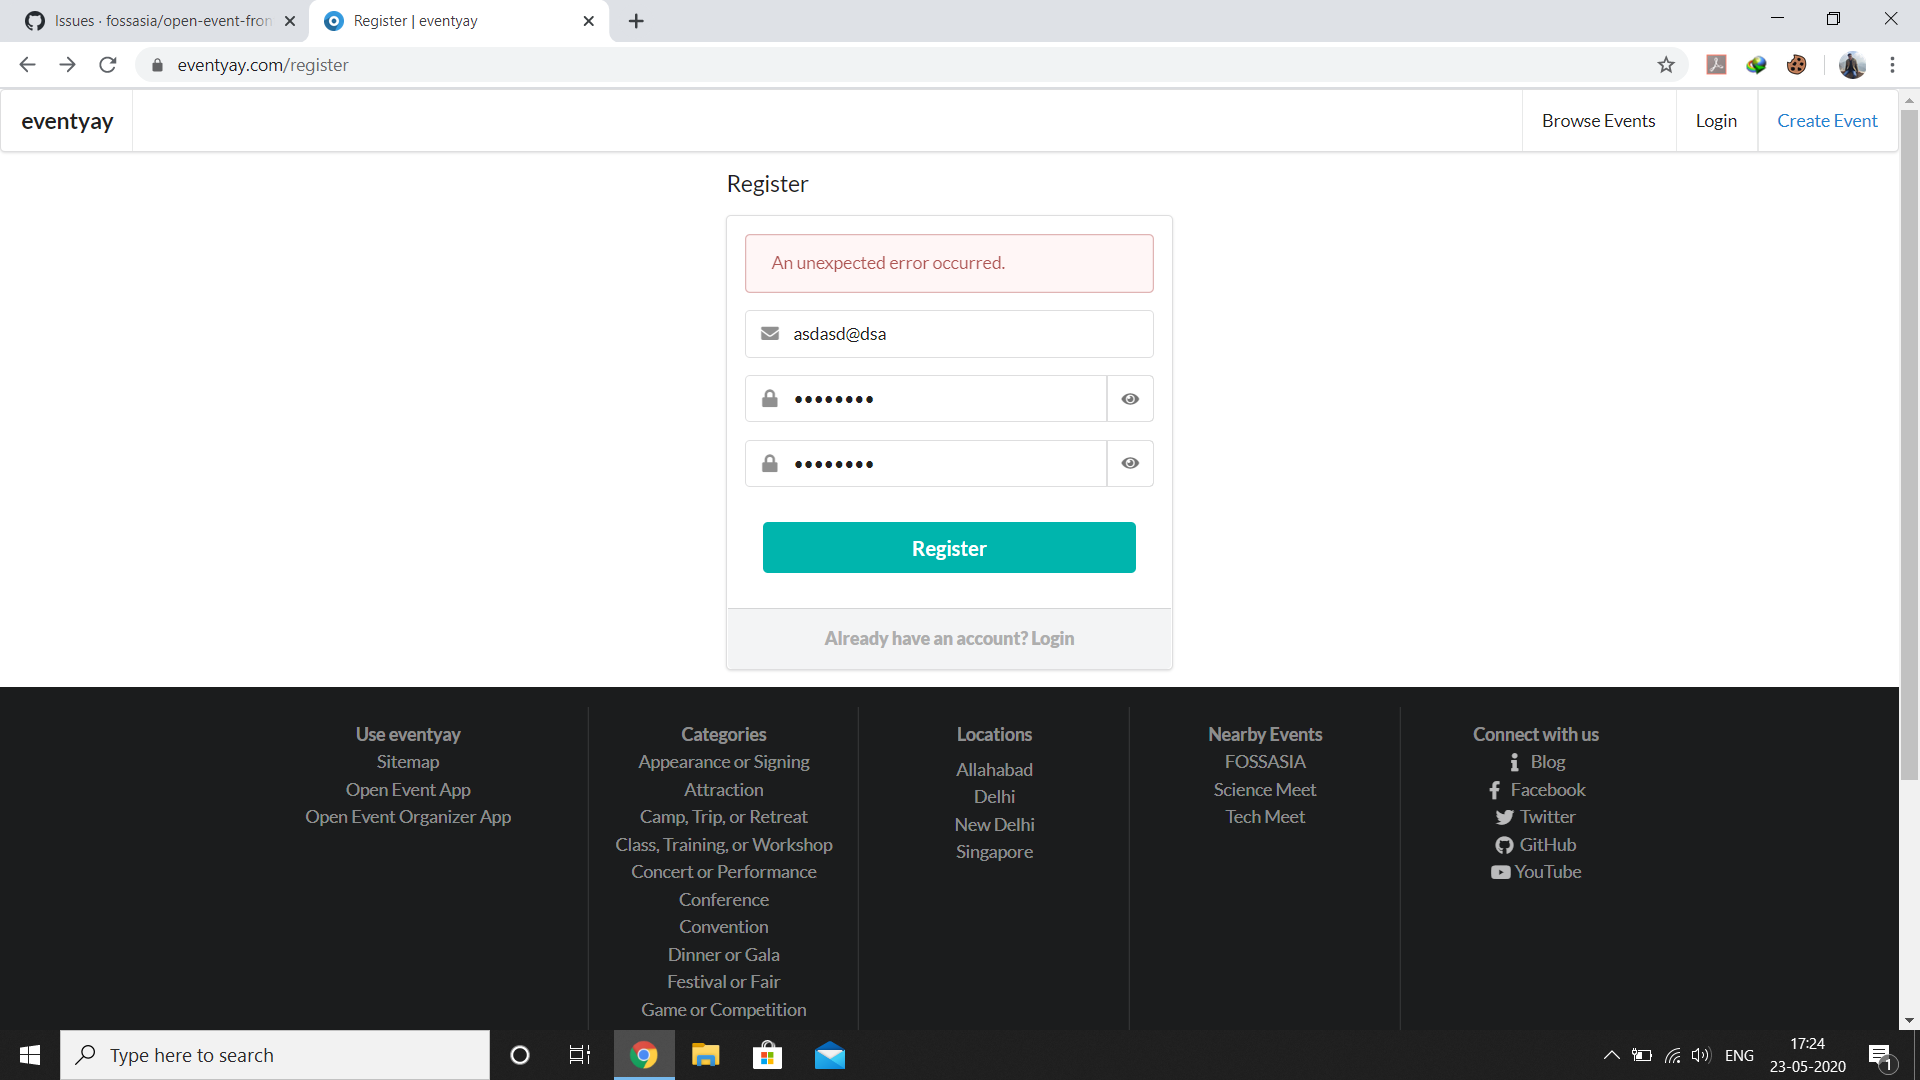Open the Login menu item

pyautogui.click(x=1716, y=121)
